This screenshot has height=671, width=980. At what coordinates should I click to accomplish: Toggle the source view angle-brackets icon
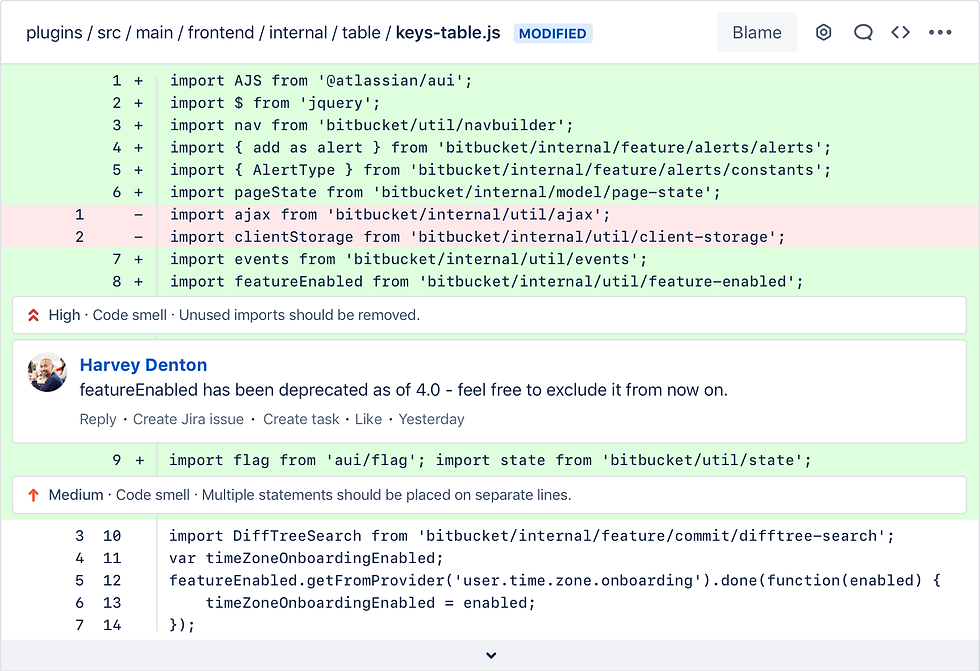(x=901, y=32)
